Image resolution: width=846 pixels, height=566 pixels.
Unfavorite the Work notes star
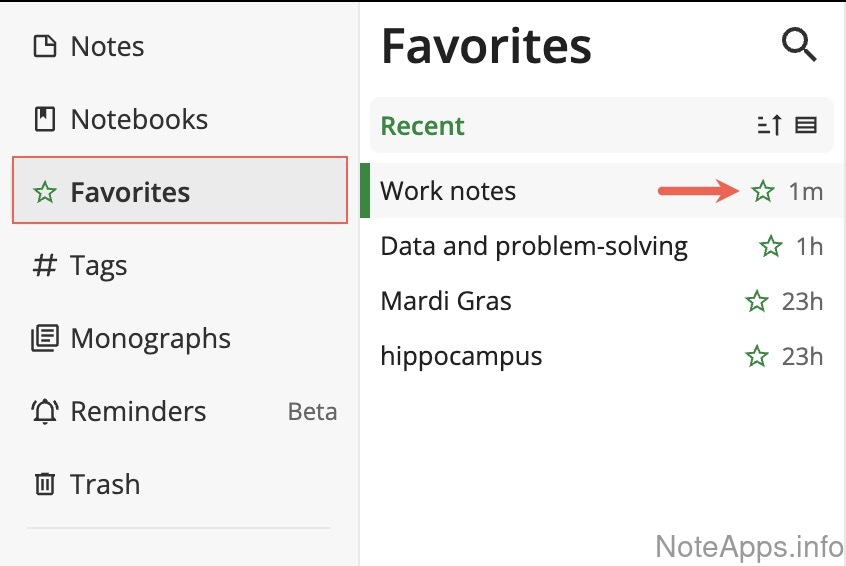click(x=763, y=192)
